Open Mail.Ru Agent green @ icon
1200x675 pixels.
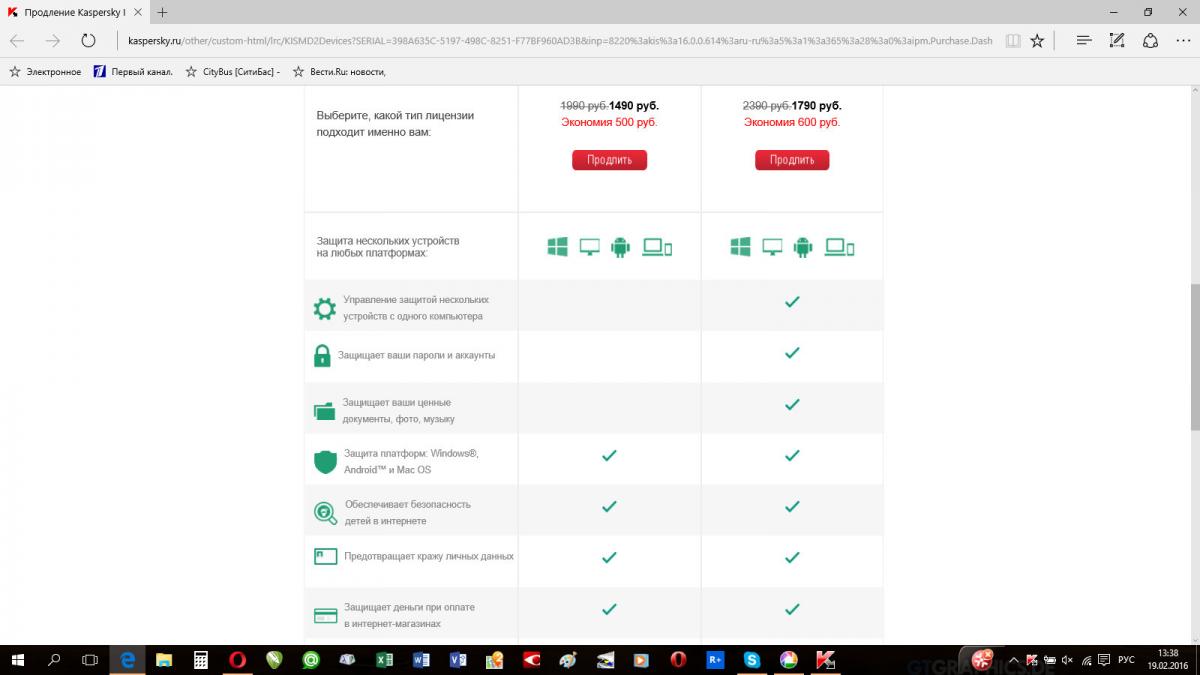tap(311, 660)
